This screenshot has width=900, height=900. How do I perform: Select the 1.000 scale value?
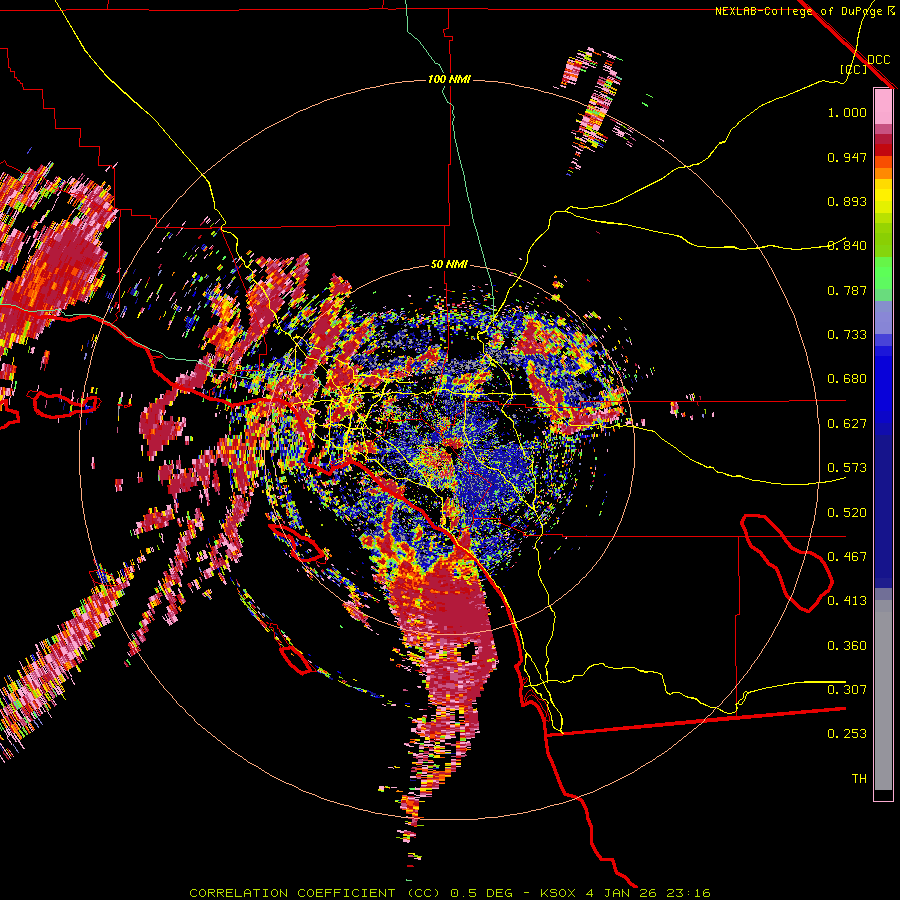click(847, 112)
